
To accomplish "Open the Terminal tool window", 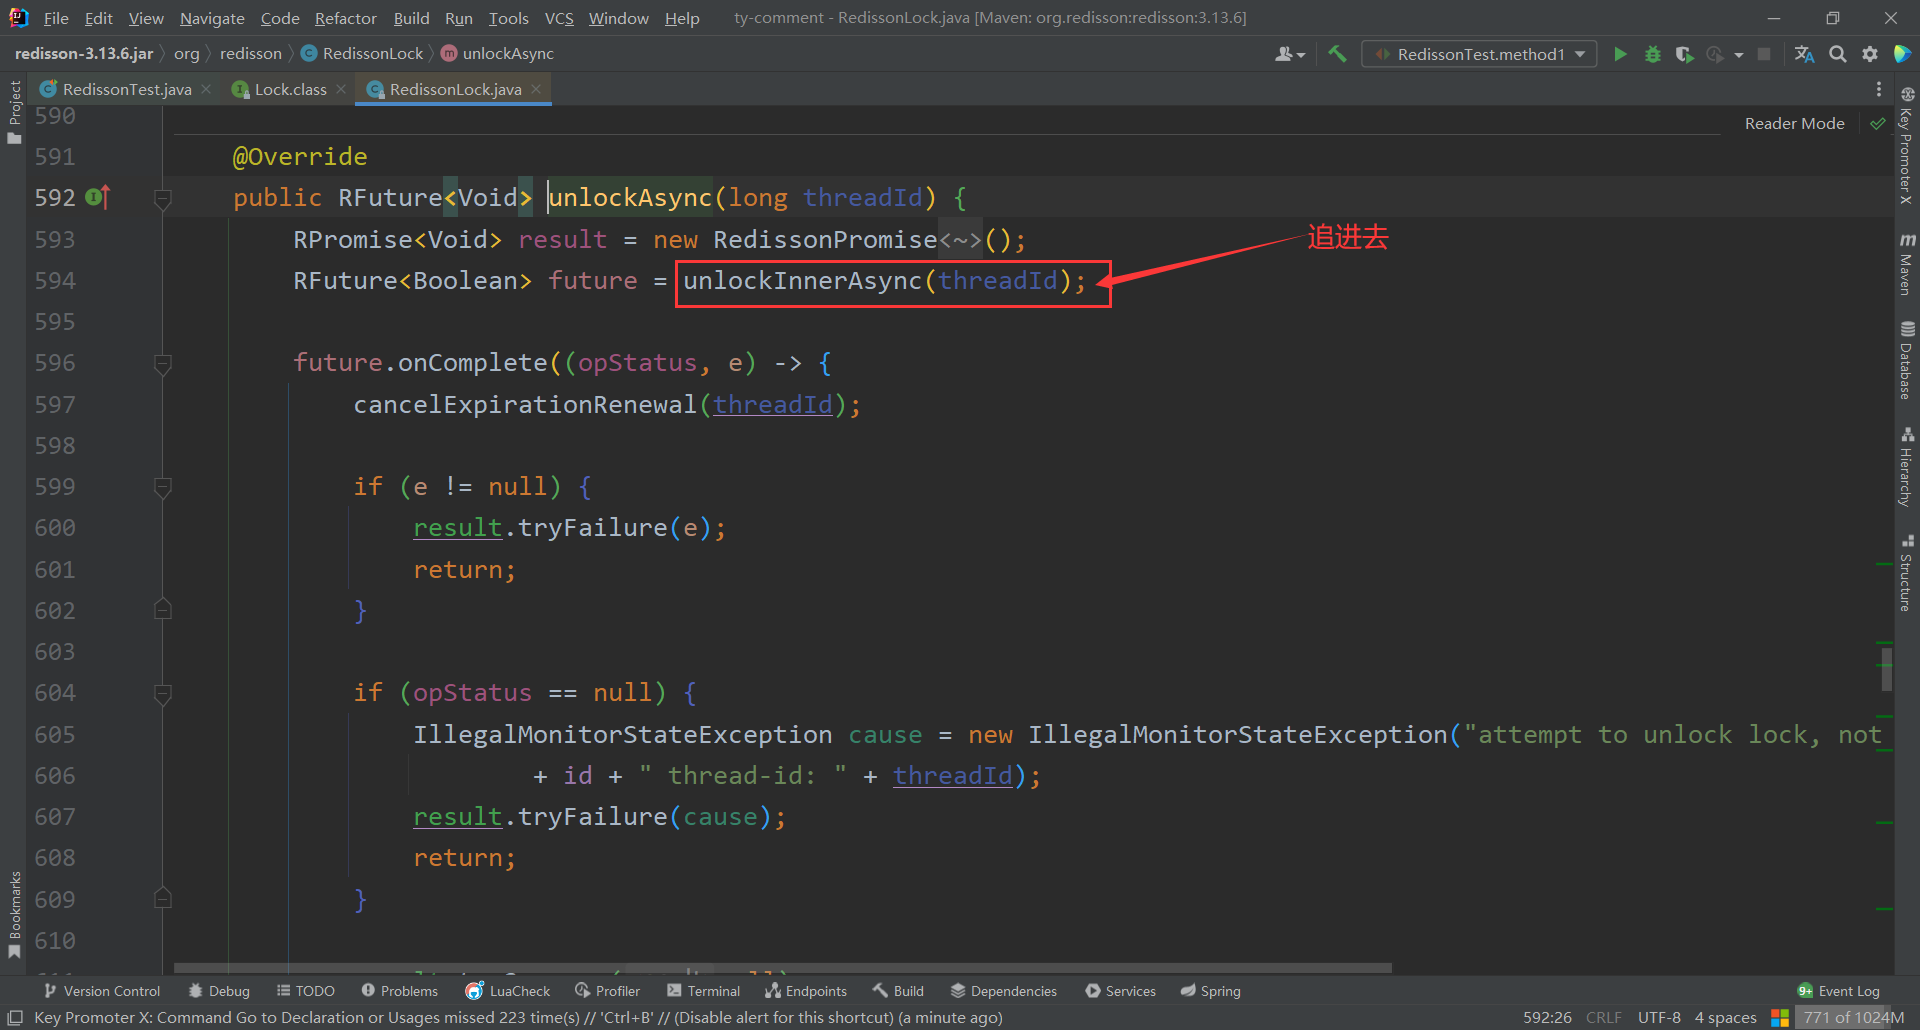I will [x=704, y=991].
